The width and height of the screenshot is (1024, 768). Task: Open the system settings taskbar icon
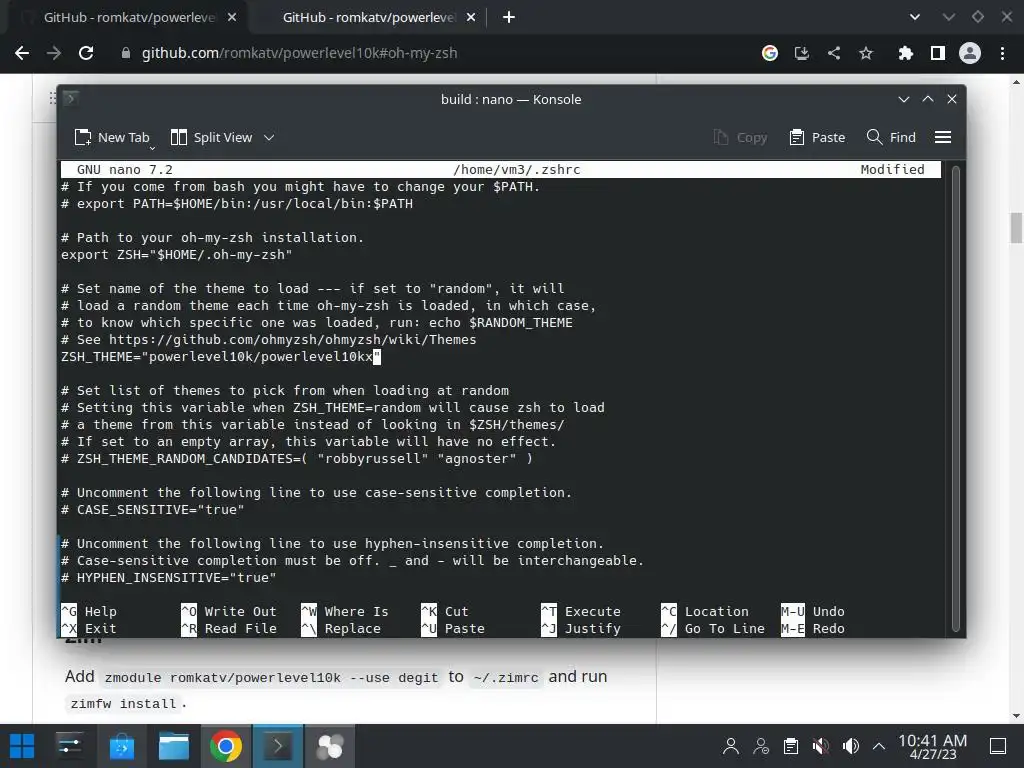pos(69,746)
